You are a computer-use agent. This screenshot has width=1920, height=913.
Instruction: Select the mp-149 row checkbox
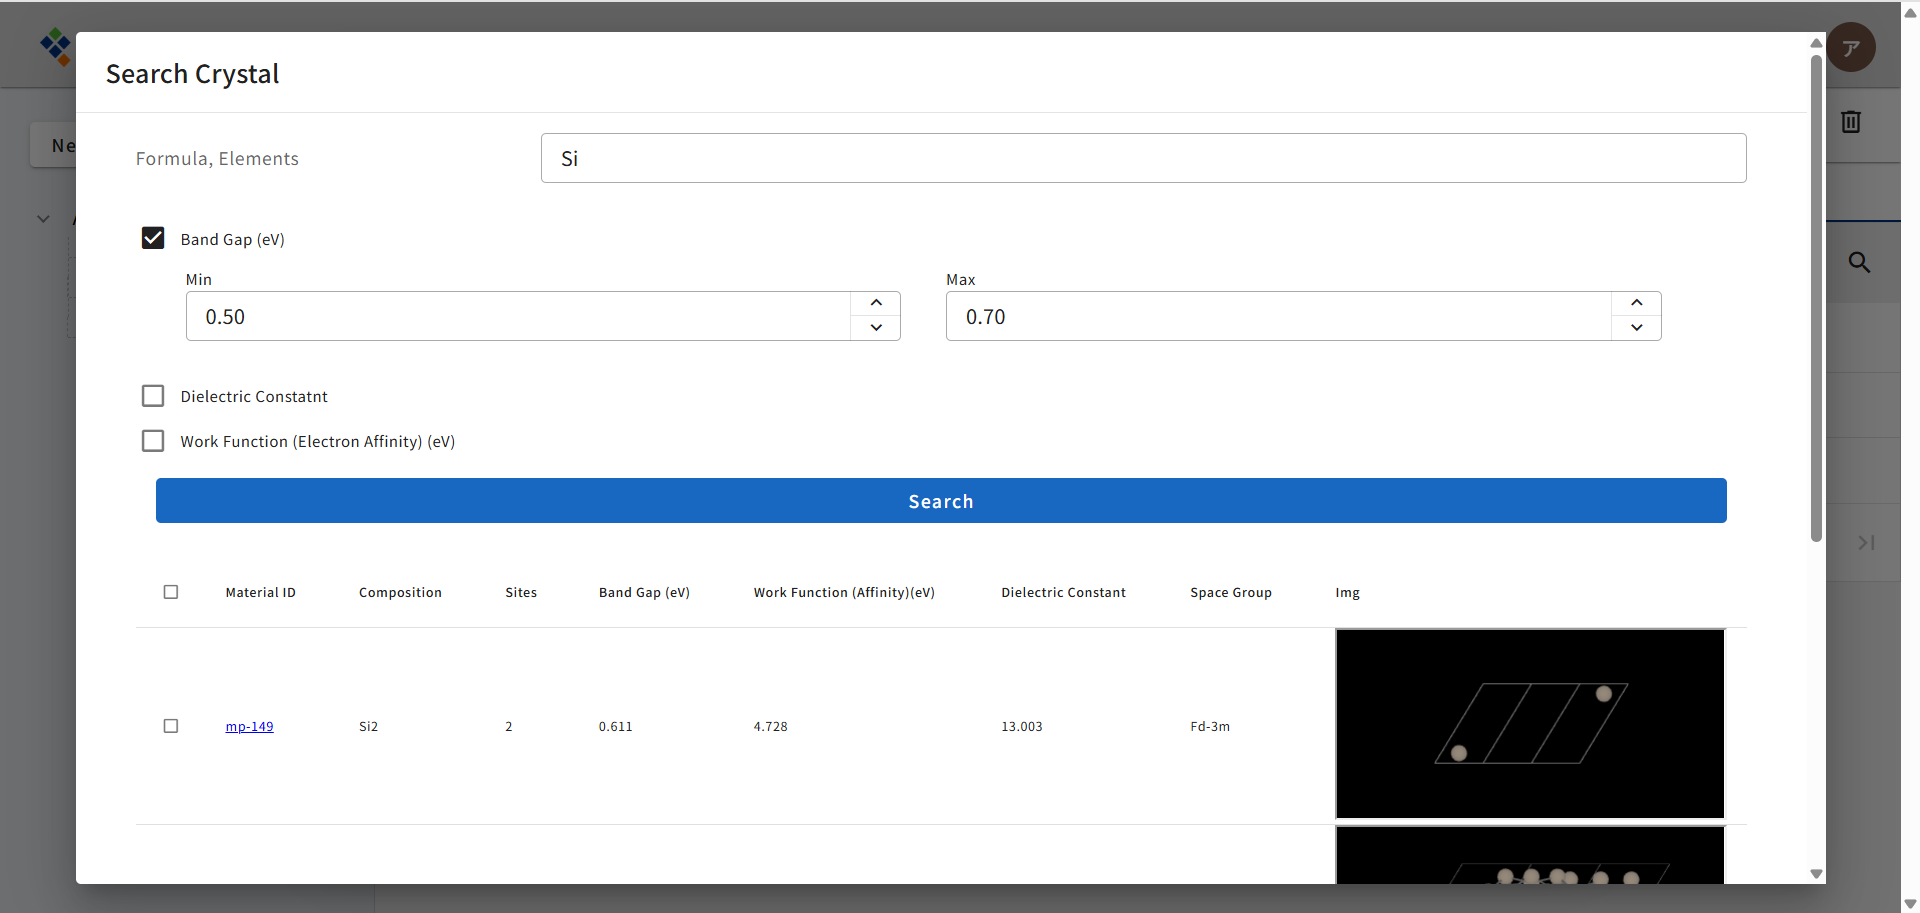[x=171, y=726]
